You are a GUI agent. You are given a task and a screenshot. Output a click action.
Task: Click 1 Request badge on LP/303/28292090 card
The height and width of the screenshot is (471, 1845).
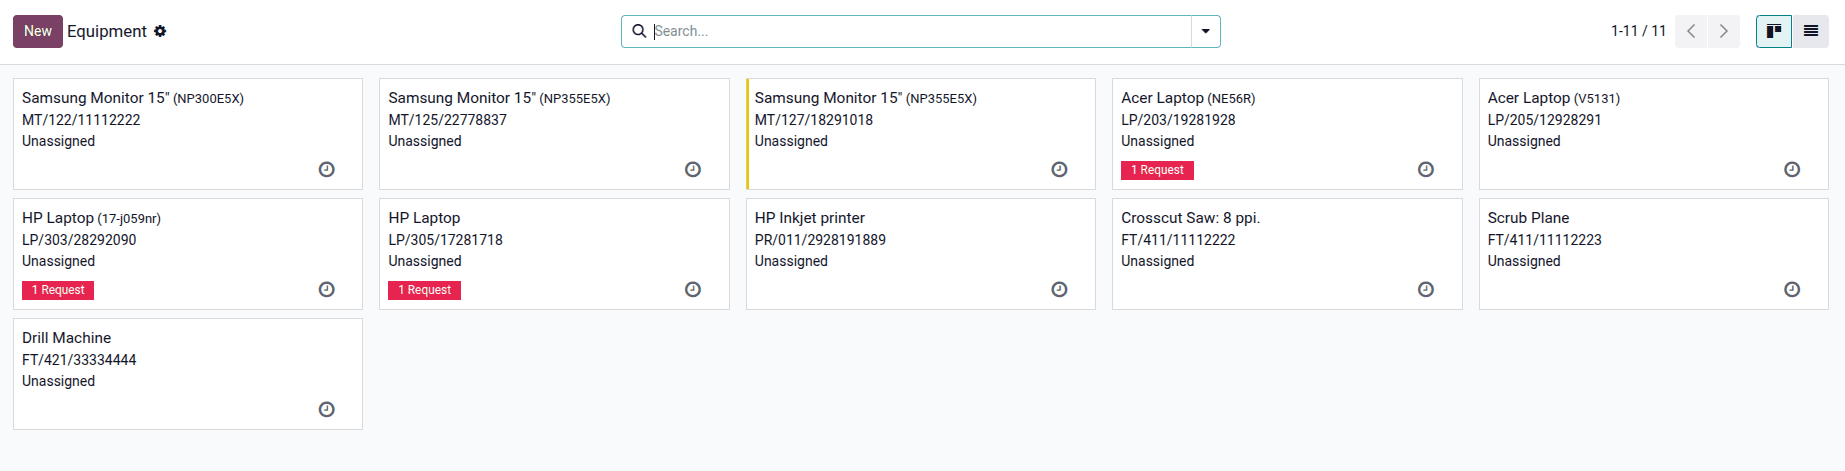pos(58,290)
